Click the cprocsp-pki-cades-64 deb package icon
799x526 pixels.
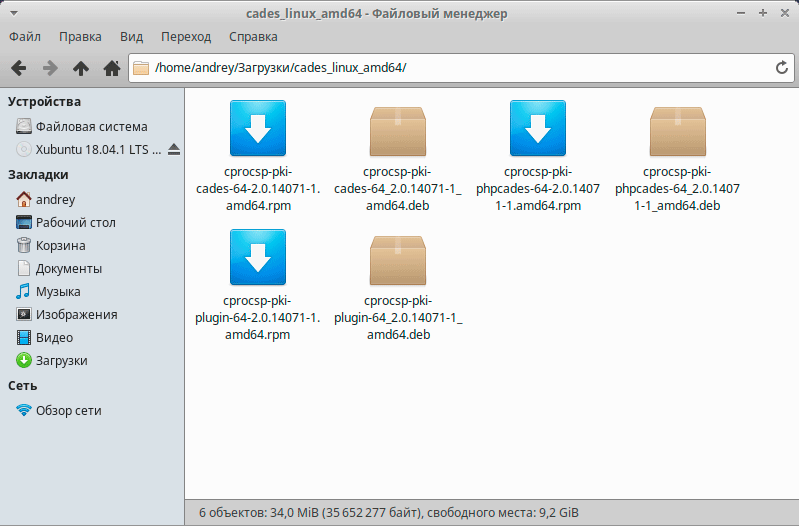coord(398,131)
